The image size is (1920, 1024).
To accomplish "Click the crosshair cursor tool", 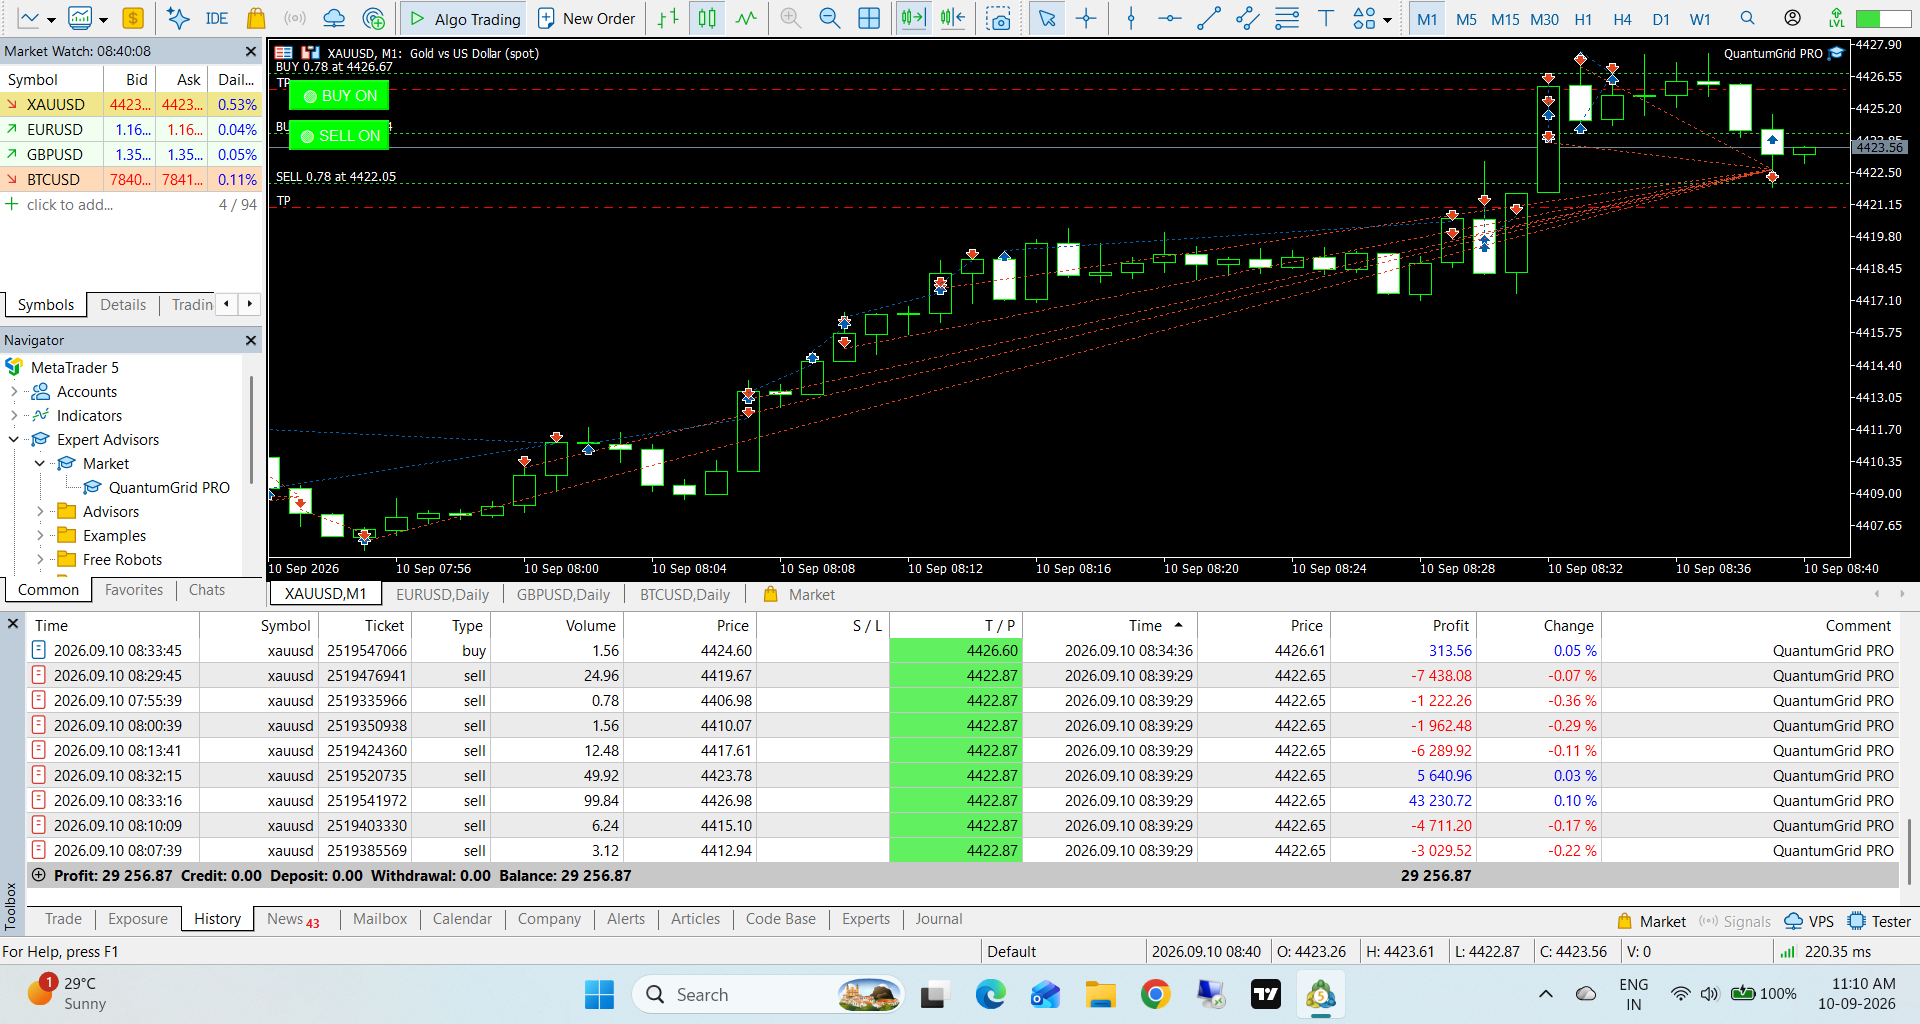I will coord(1086,18).
